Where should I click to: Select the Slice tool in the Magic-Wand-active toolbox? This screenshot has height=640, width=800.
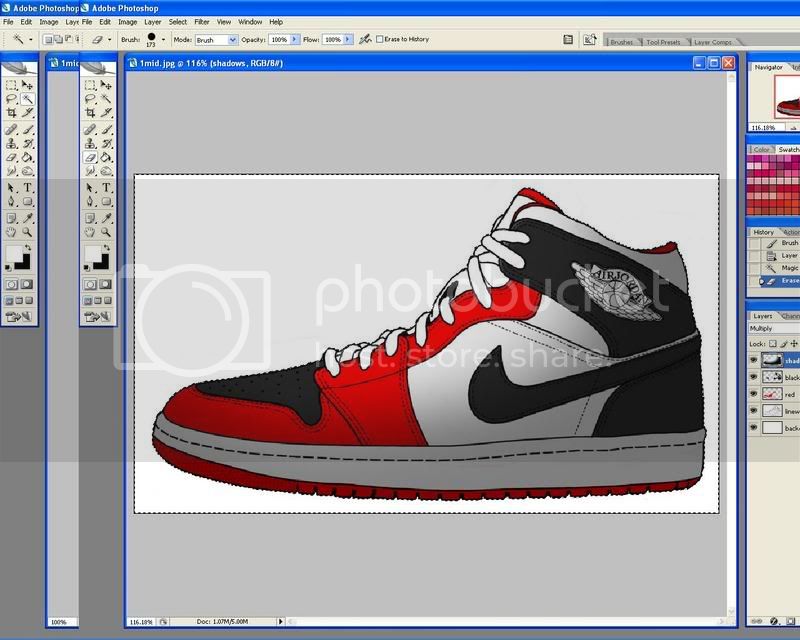[28, 113]
